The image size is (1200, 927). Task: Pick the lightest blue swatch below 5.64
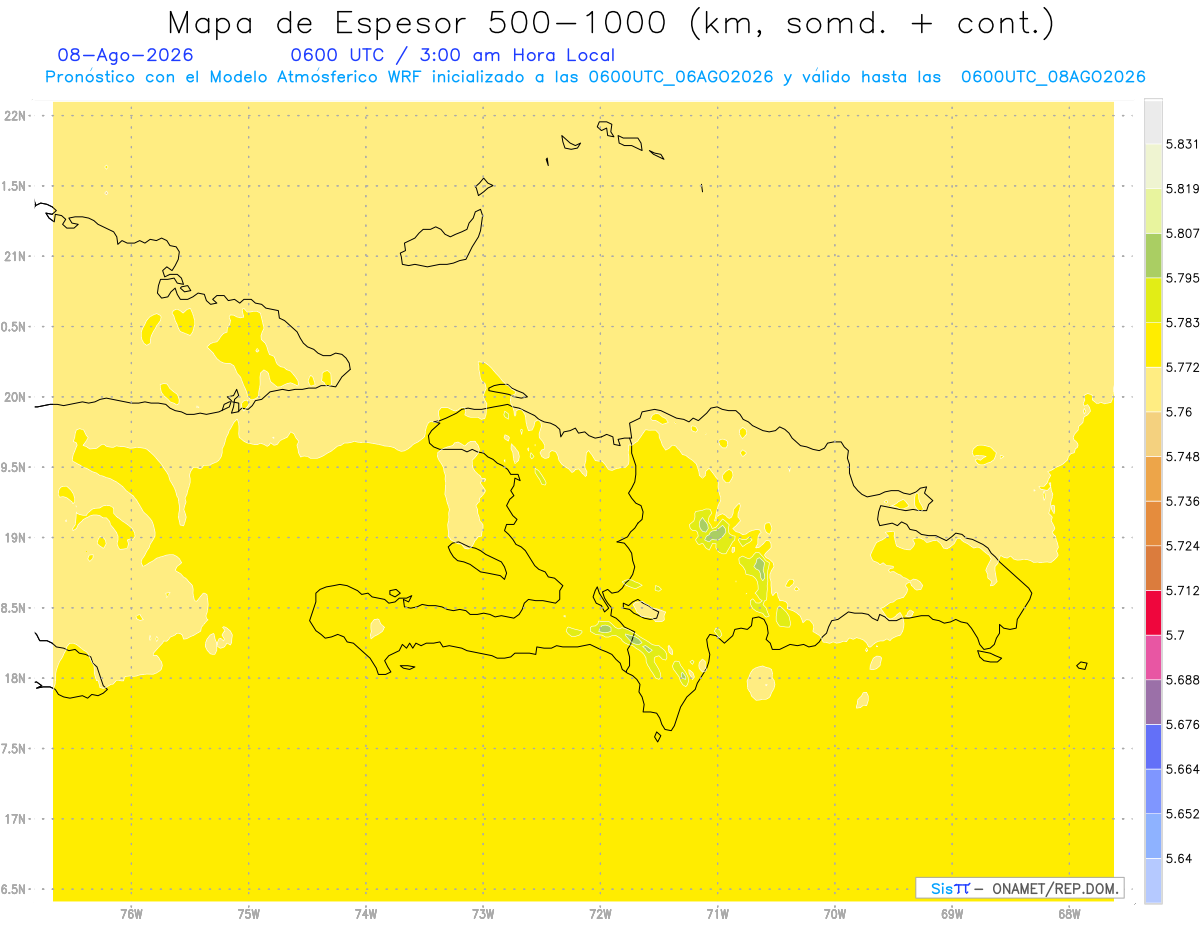pyautogui.click(x=1153, y=880)
